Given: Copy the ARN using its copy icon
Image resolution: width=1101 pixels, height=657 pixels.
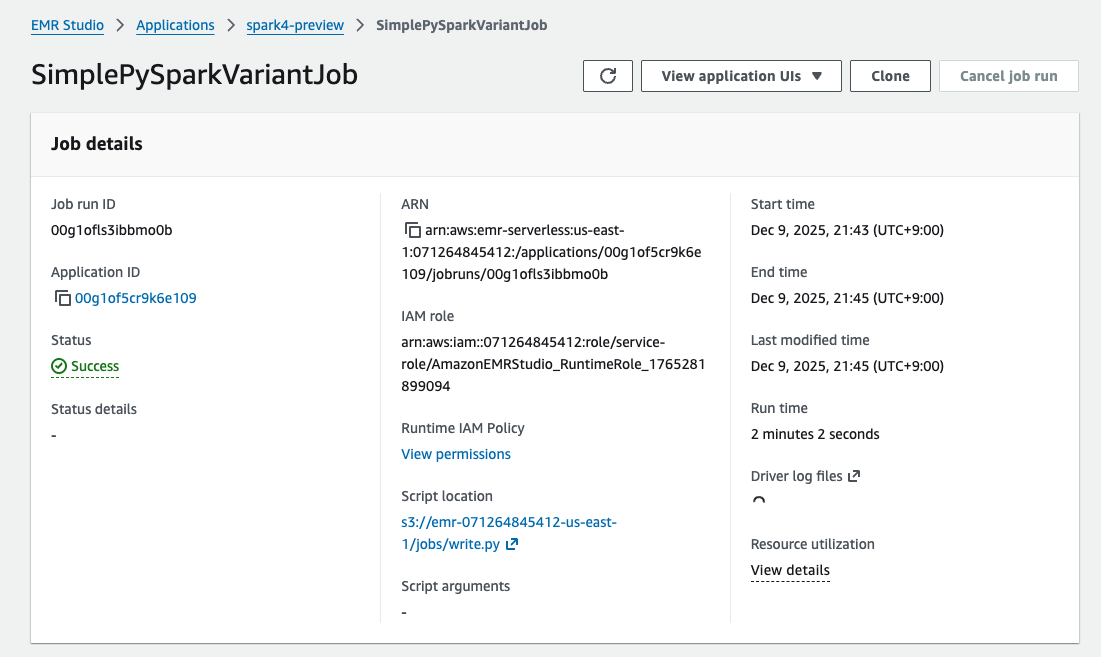Looking at the screenshot, I should (412, 230).
